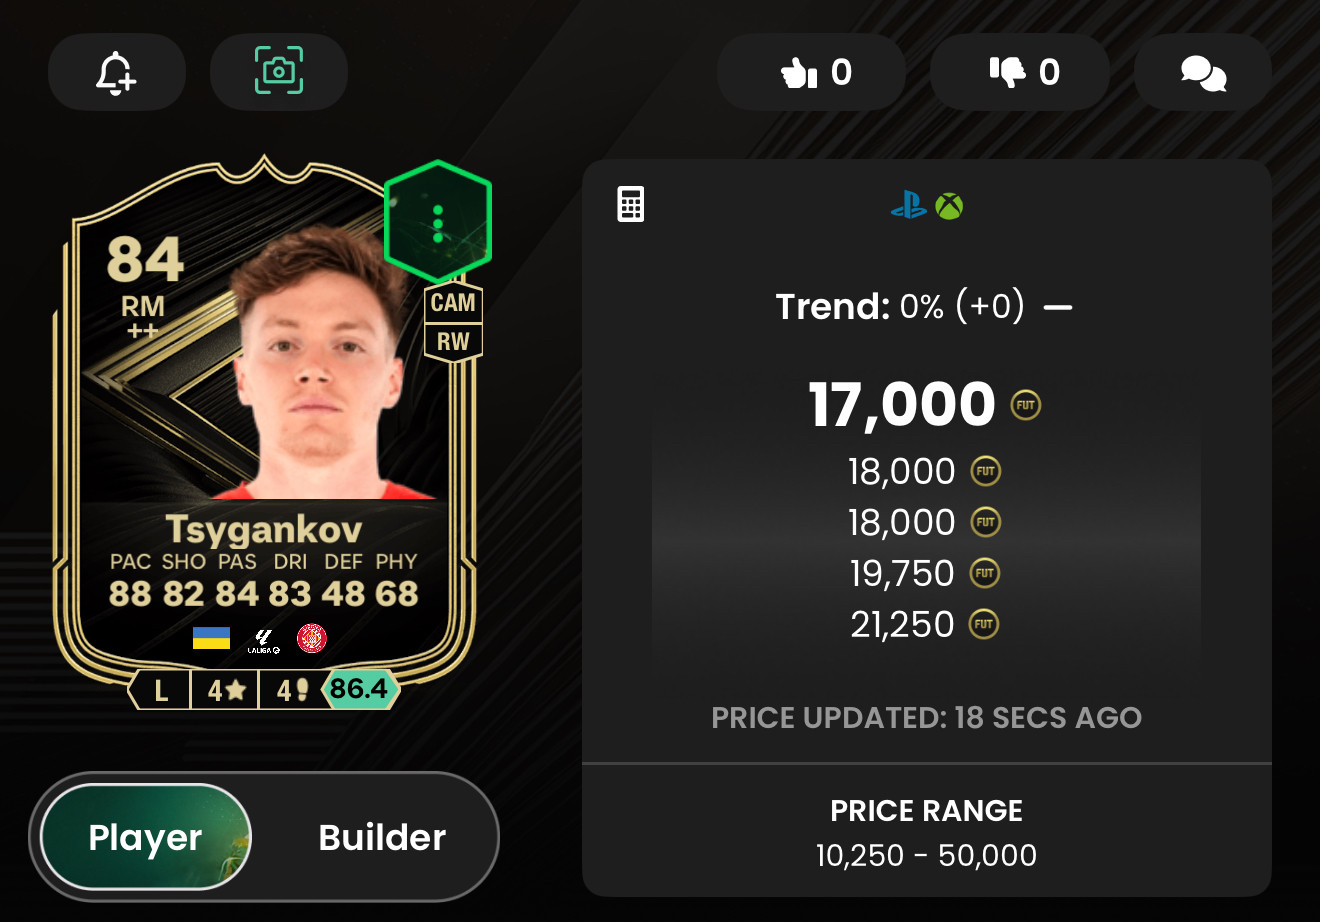Select the PlayStation platform icon
Screen dimensions: 1320x922
point(909,207)
